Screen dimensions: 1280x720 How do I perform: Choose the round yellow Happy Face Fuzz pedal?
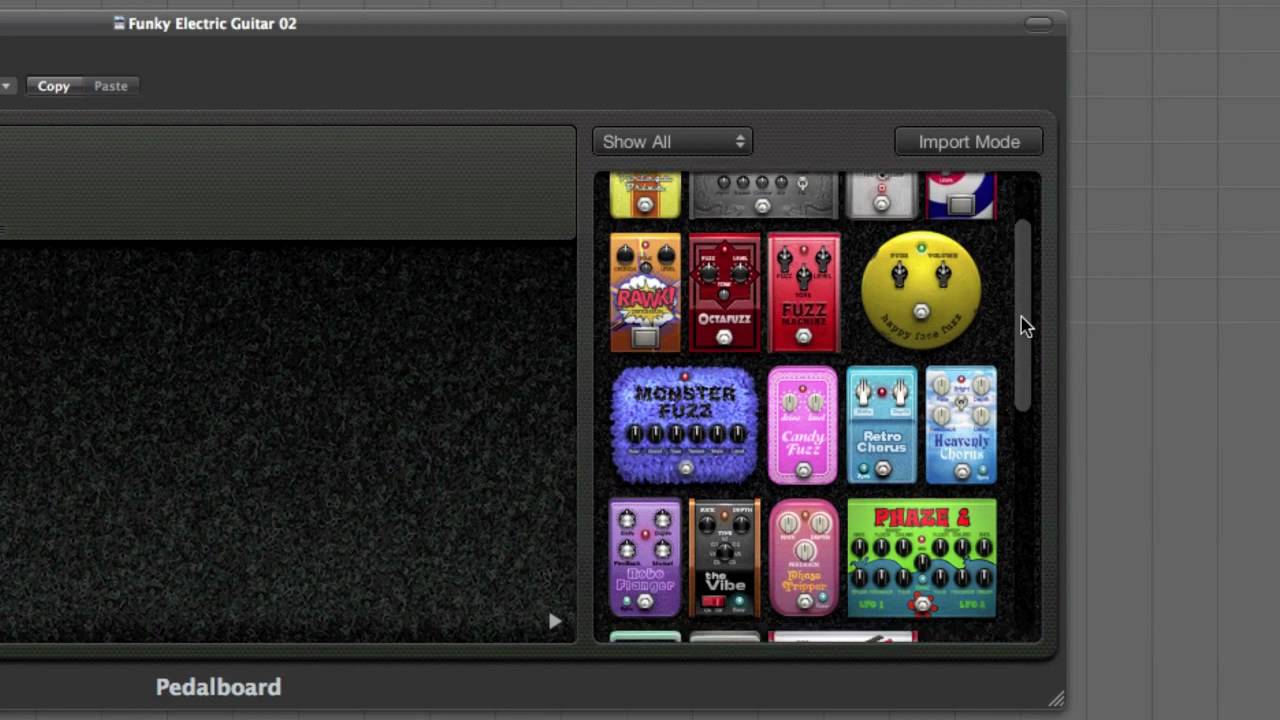click(921, 290)
